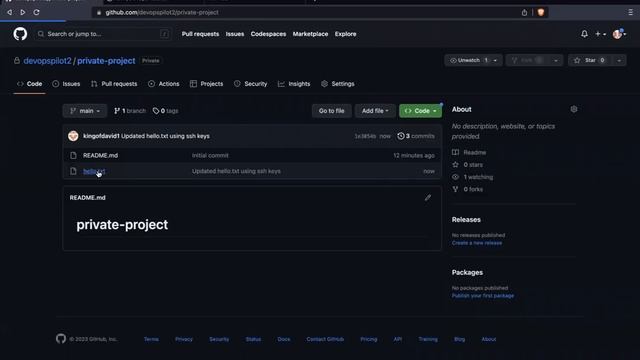640x360 pixels.
Task: Open the green Code dropdown
Action: point(420,111)
